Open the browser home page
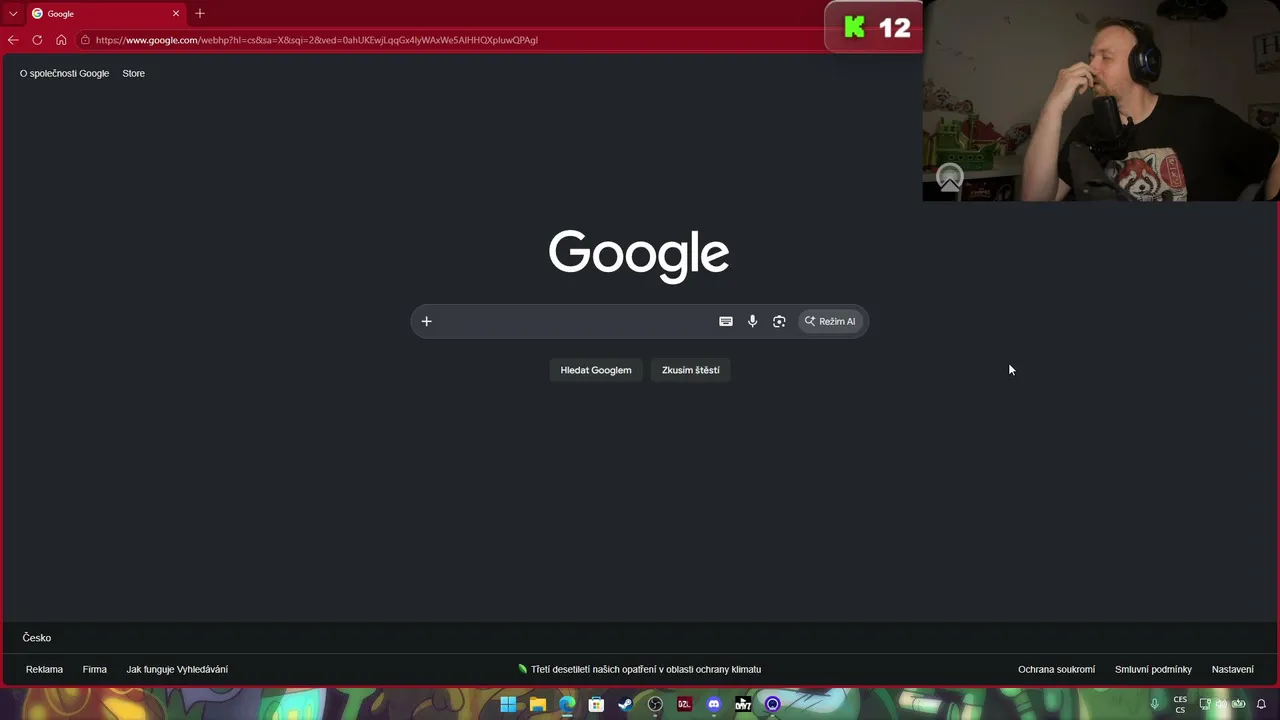1280x720 pixels. [x=61, y=40]
